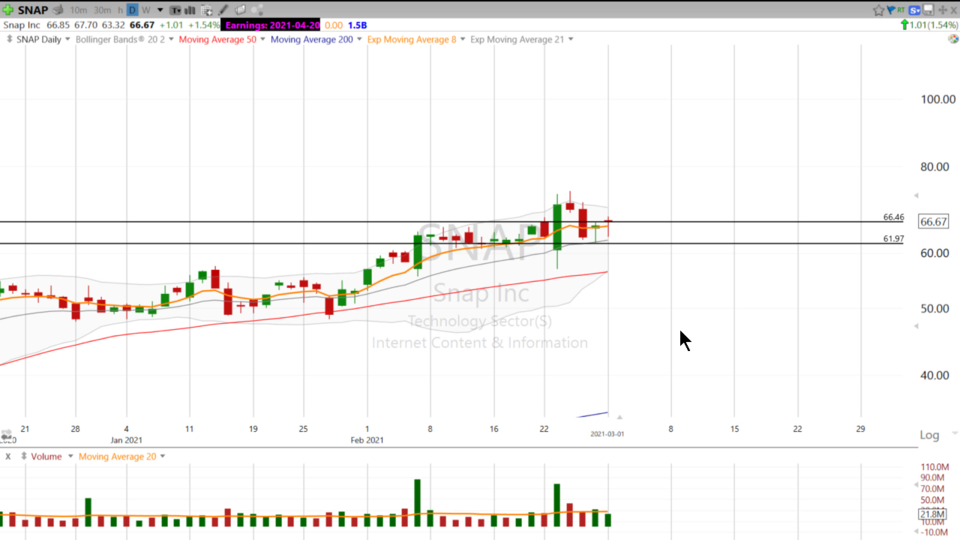The image size is (960, 540).
Task: Click the 100.00 price axis label
Action: (938, 99)
